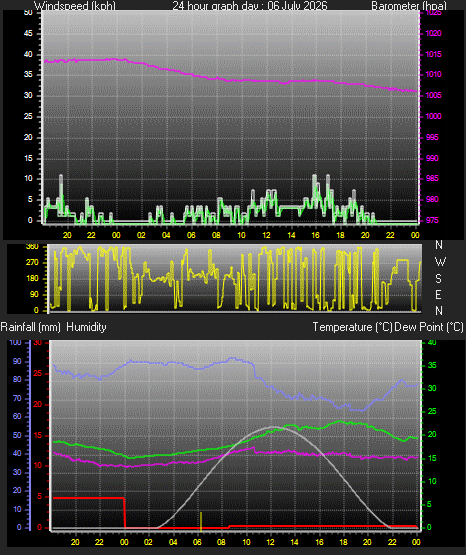Click the red 20 rainfall axis value
Viewport: 466px width, 555px height.
[38, 404]
